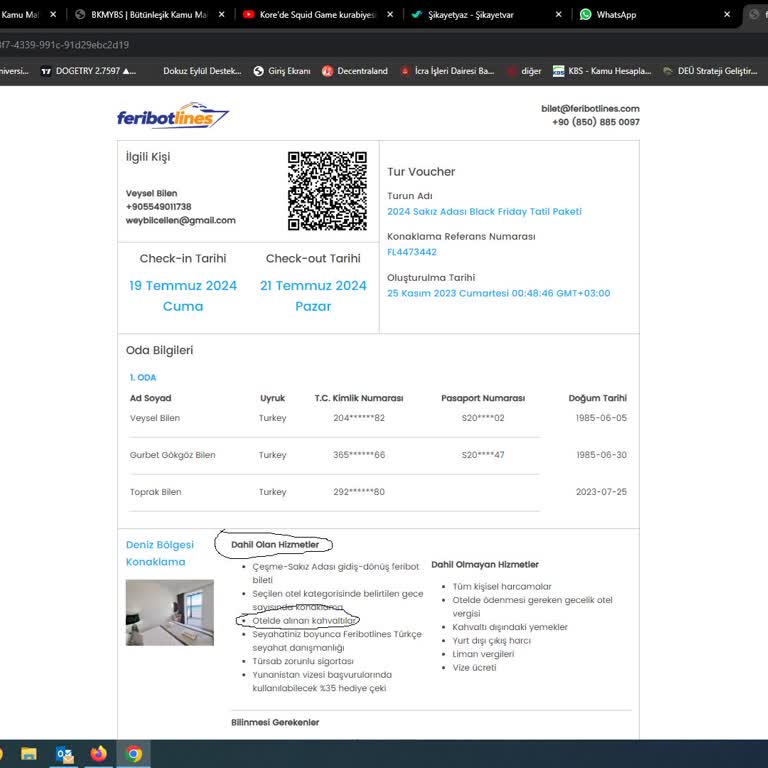Switch to BKMYBS Bütünleşik Kamu Mal tab

pyautogui.click(x=151, y=15)
